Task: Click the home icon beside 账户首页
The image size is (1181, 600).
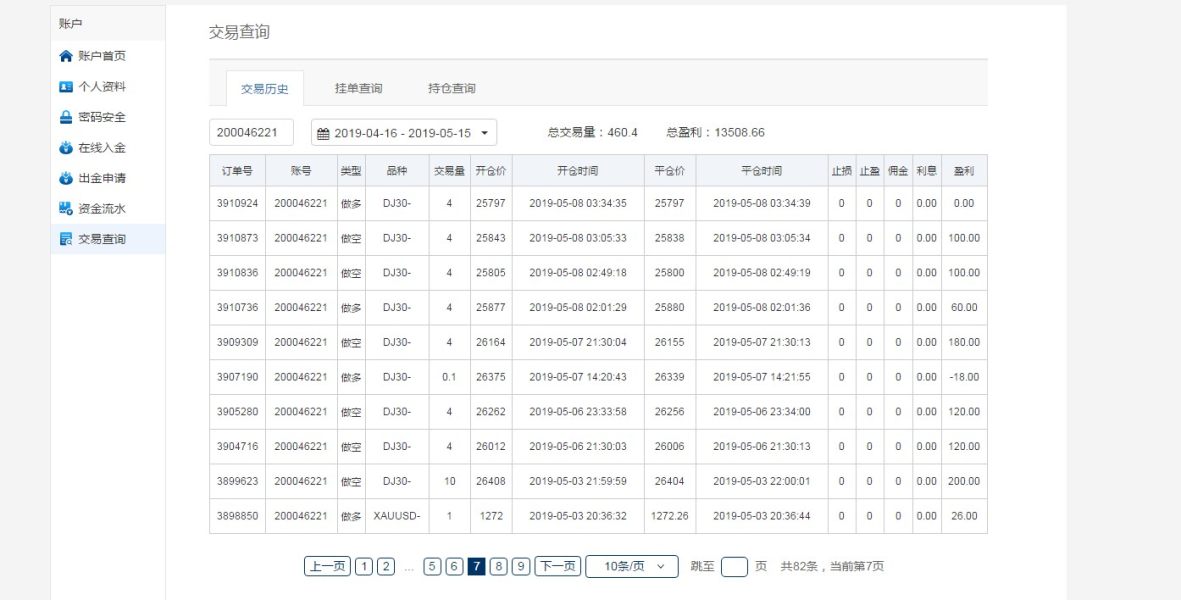Action: click(66, 56)
